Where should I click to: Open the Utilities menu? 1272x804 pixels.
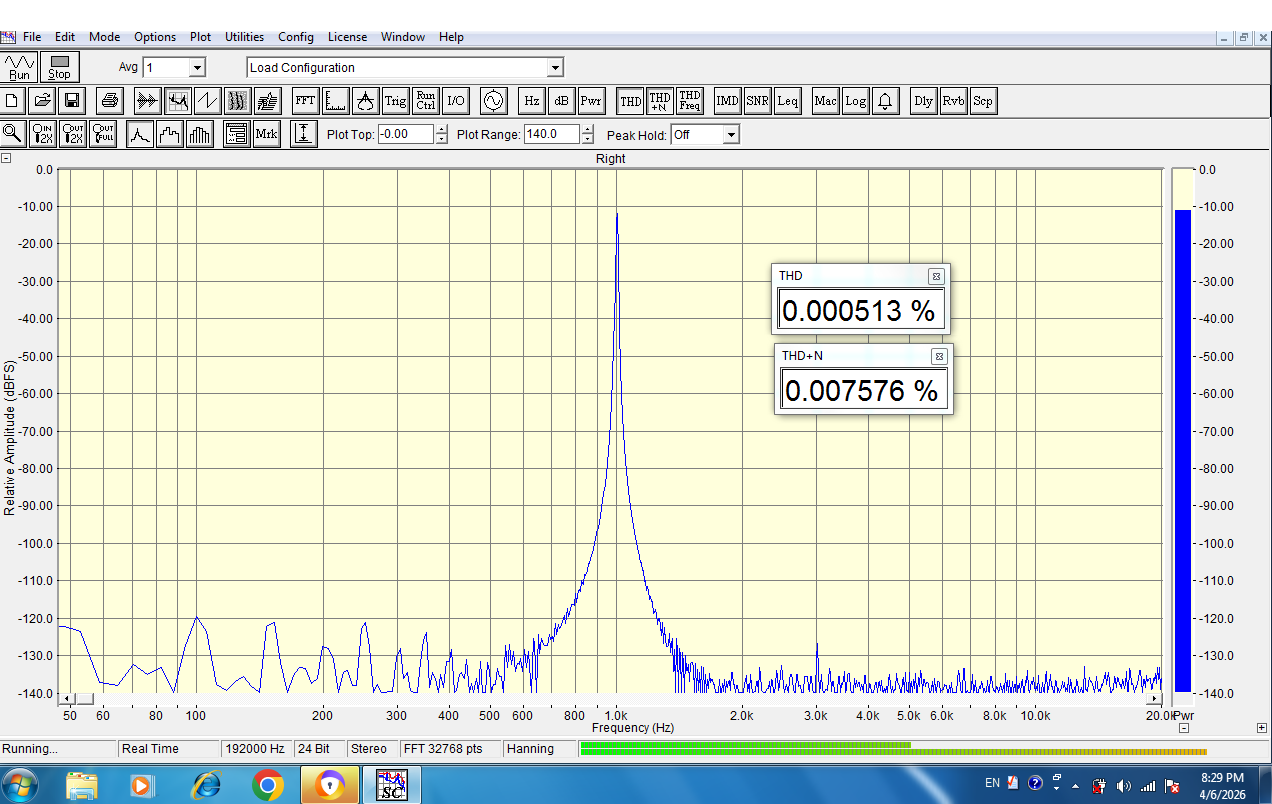[x=244, y=37]
